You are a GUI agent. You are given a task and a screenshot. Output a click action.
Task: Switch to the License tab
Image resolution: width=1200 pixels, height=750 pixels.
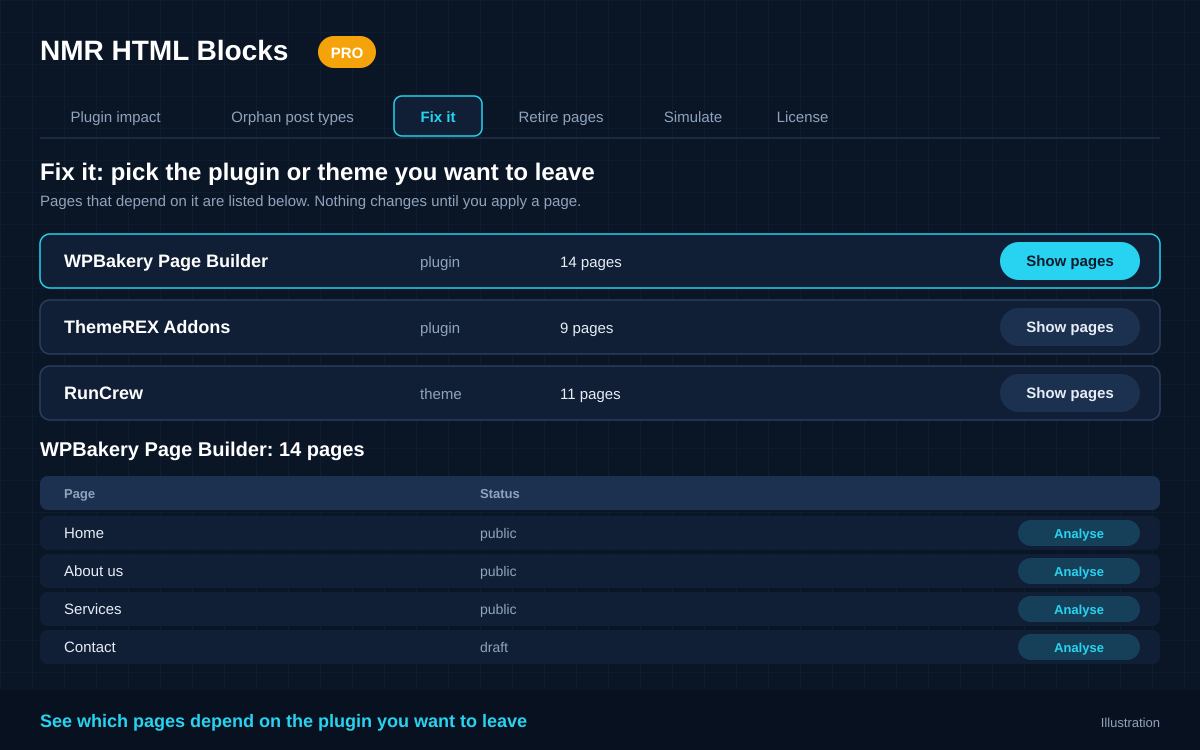(802, 117)
